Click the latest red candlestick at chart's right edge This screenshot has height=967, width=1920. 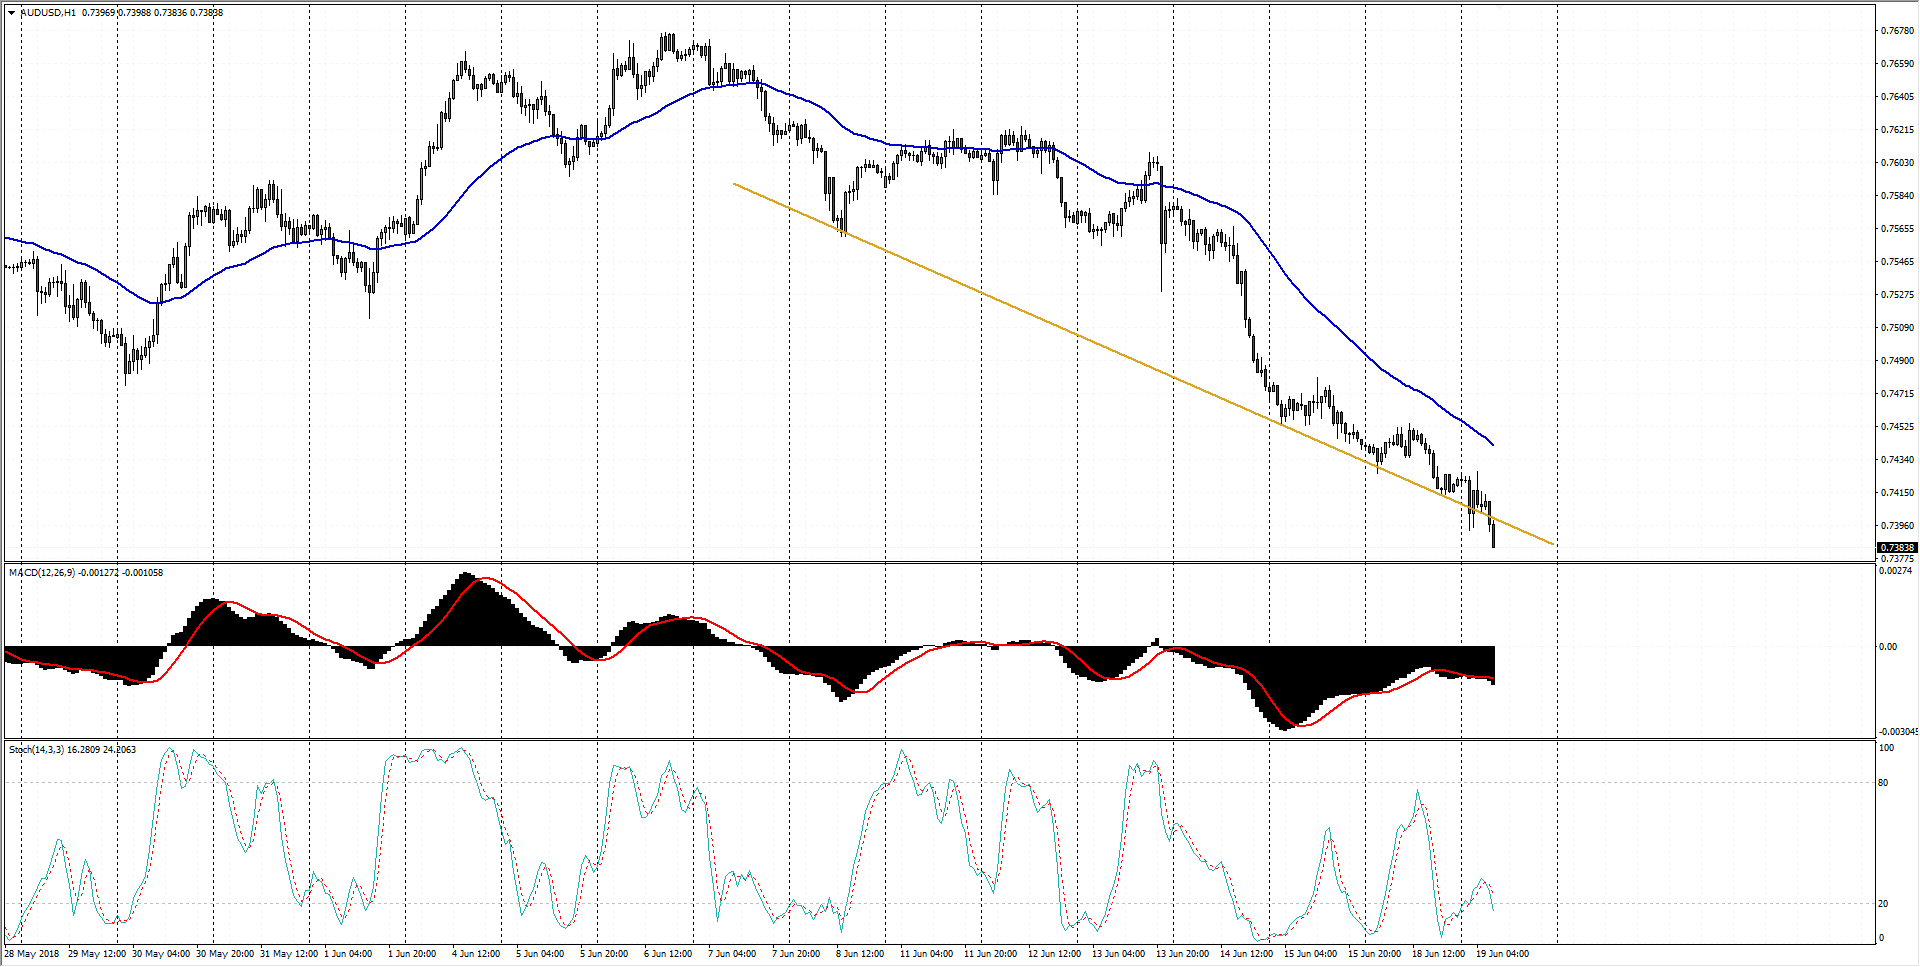[x=1493, y=535]
